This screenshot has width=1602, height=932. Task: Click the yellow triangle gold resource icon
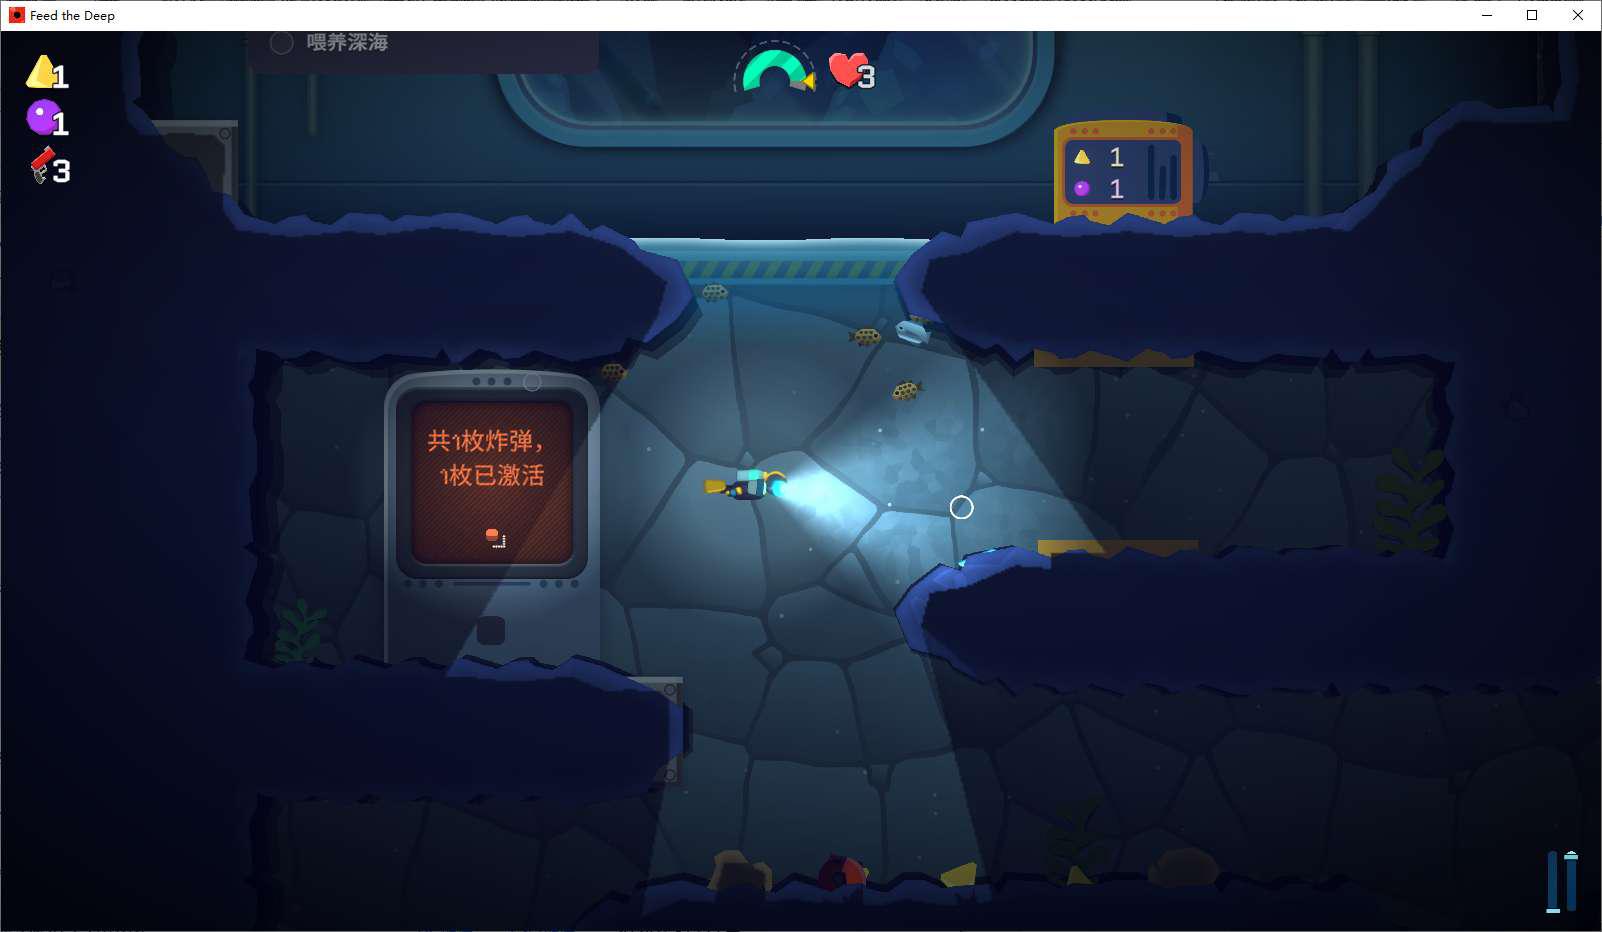(40, 72)
